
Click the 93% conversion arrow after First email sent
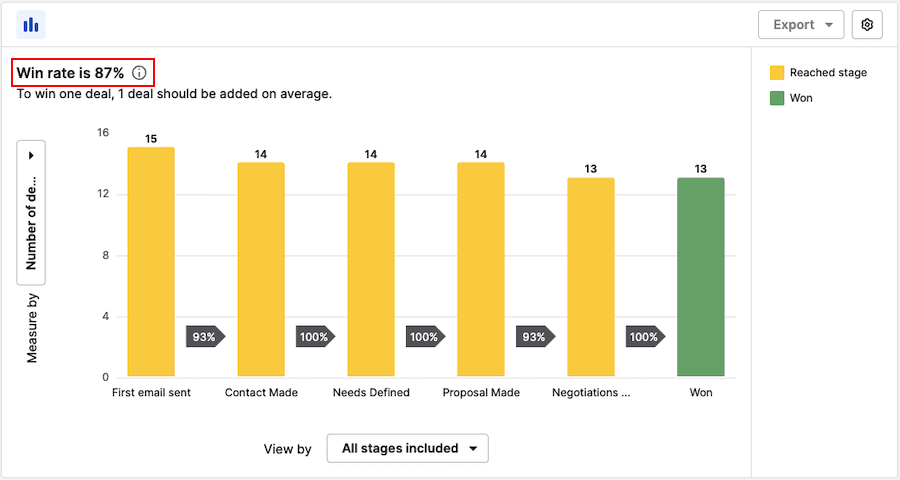point(206,337)
